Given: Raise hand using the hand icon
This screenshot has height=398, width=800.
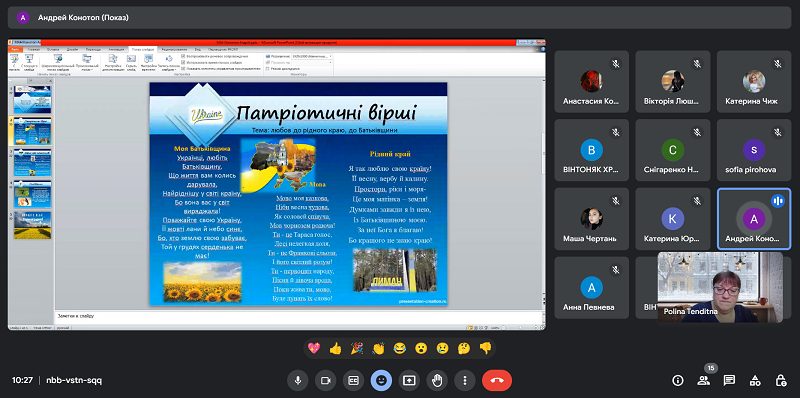Looking at the screenshot, I should pos(437,380).
